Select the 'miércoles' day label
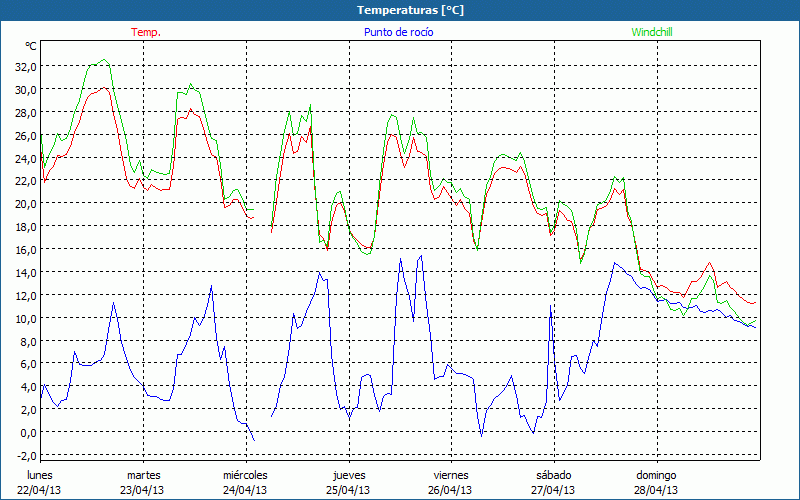This screenshot has height=500, width=800. (245, 475)
